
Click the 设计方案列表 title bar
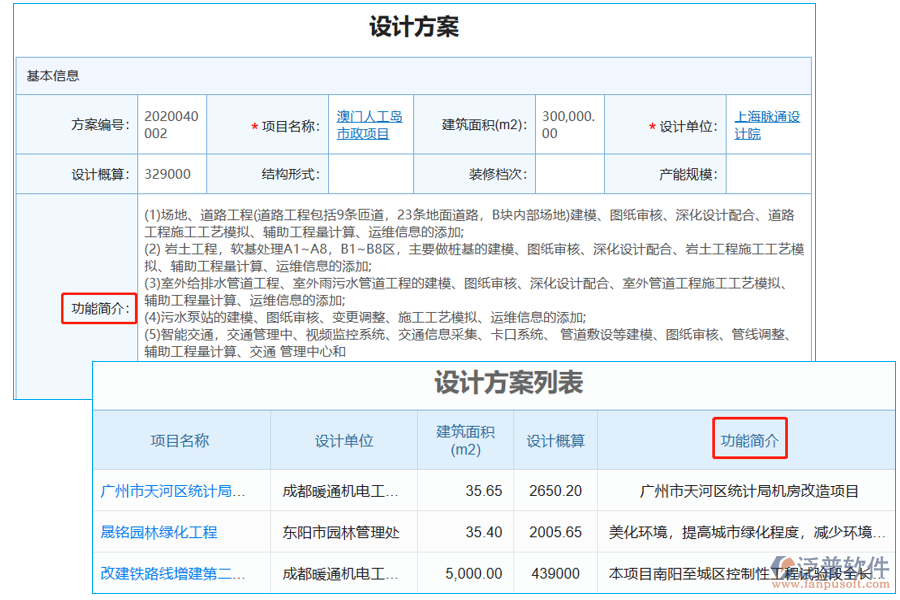pyautogui.click(x=497, y=384)
